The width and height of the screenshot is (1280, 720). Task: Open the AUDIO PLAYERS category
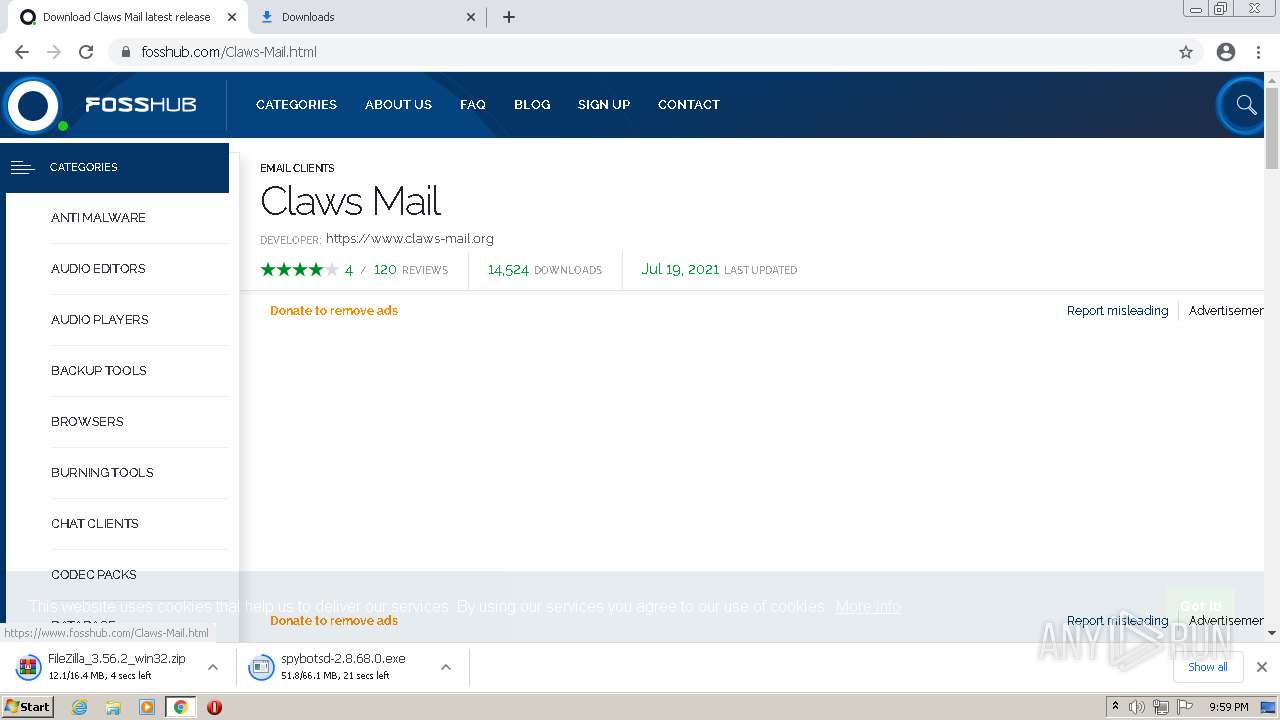(100, 319)
